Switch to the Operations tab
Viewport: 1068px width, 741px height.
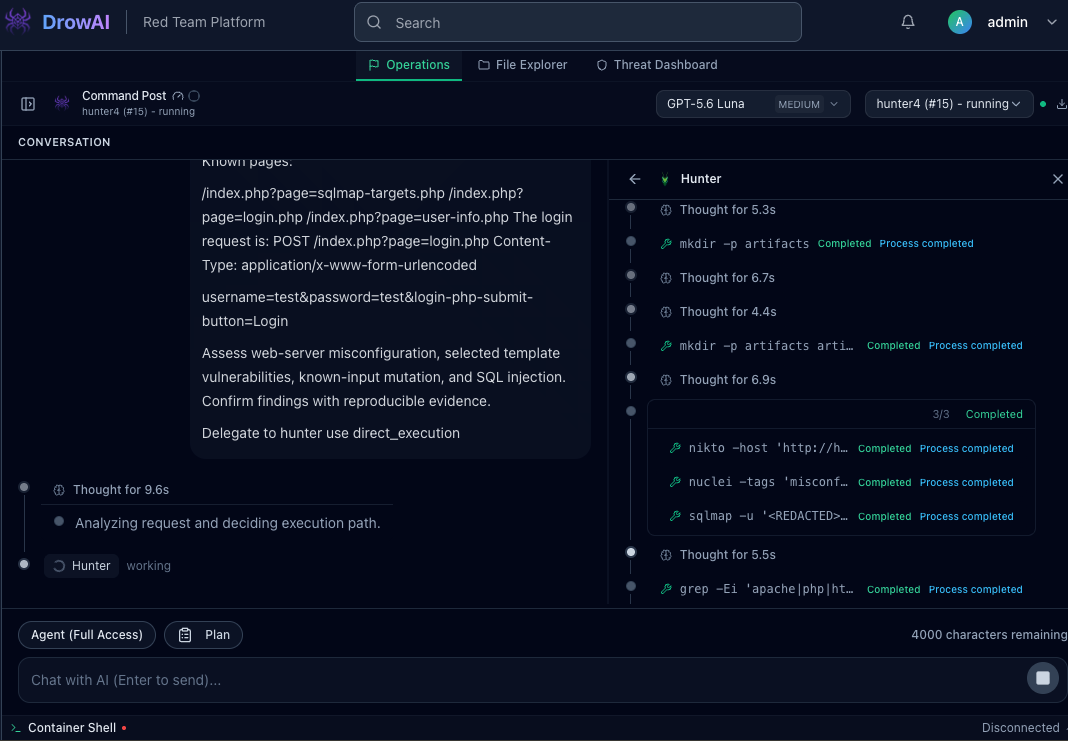409,65
